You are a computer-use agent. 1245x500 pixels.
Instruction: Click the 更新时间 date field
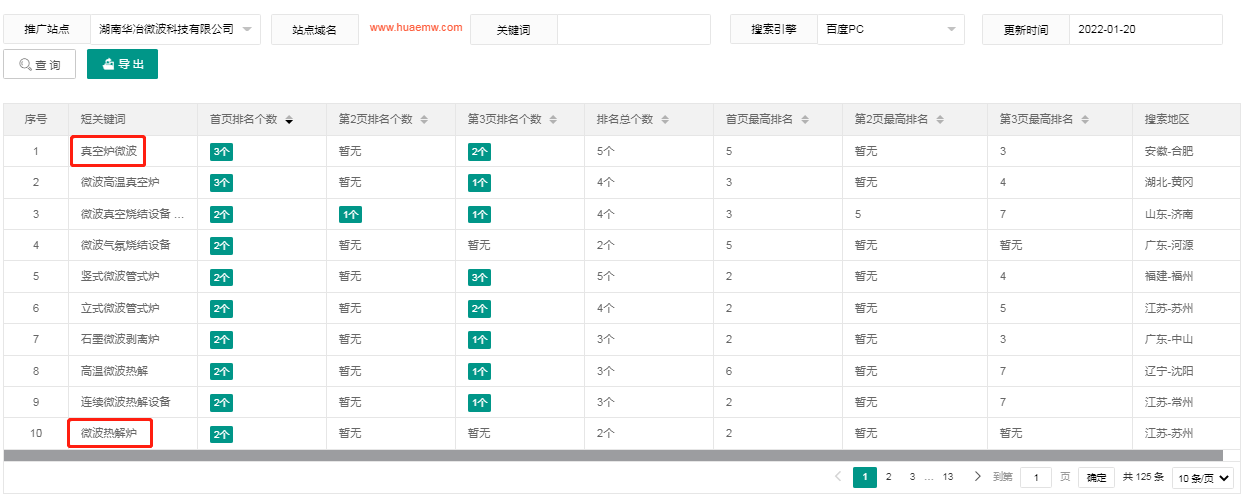pyautogui.click(x=1145, y=30)
